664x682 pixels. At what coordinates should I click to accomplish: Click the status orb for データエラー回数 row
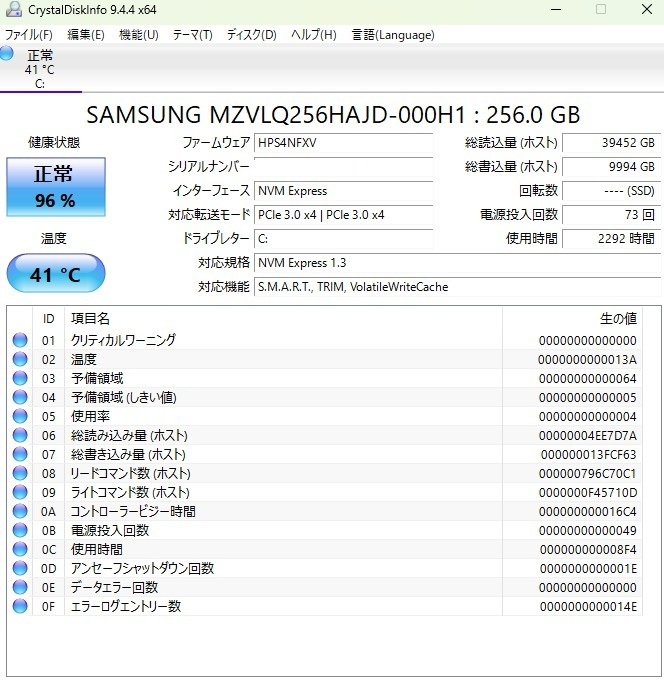[x=20, y=587]
